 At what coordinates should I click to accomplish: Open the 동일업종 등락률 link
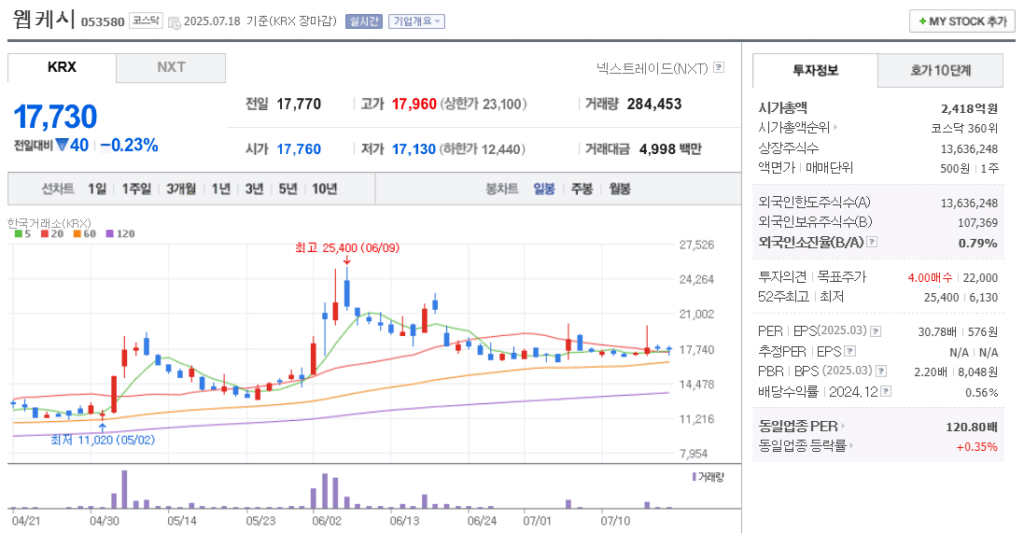[806, 446]
